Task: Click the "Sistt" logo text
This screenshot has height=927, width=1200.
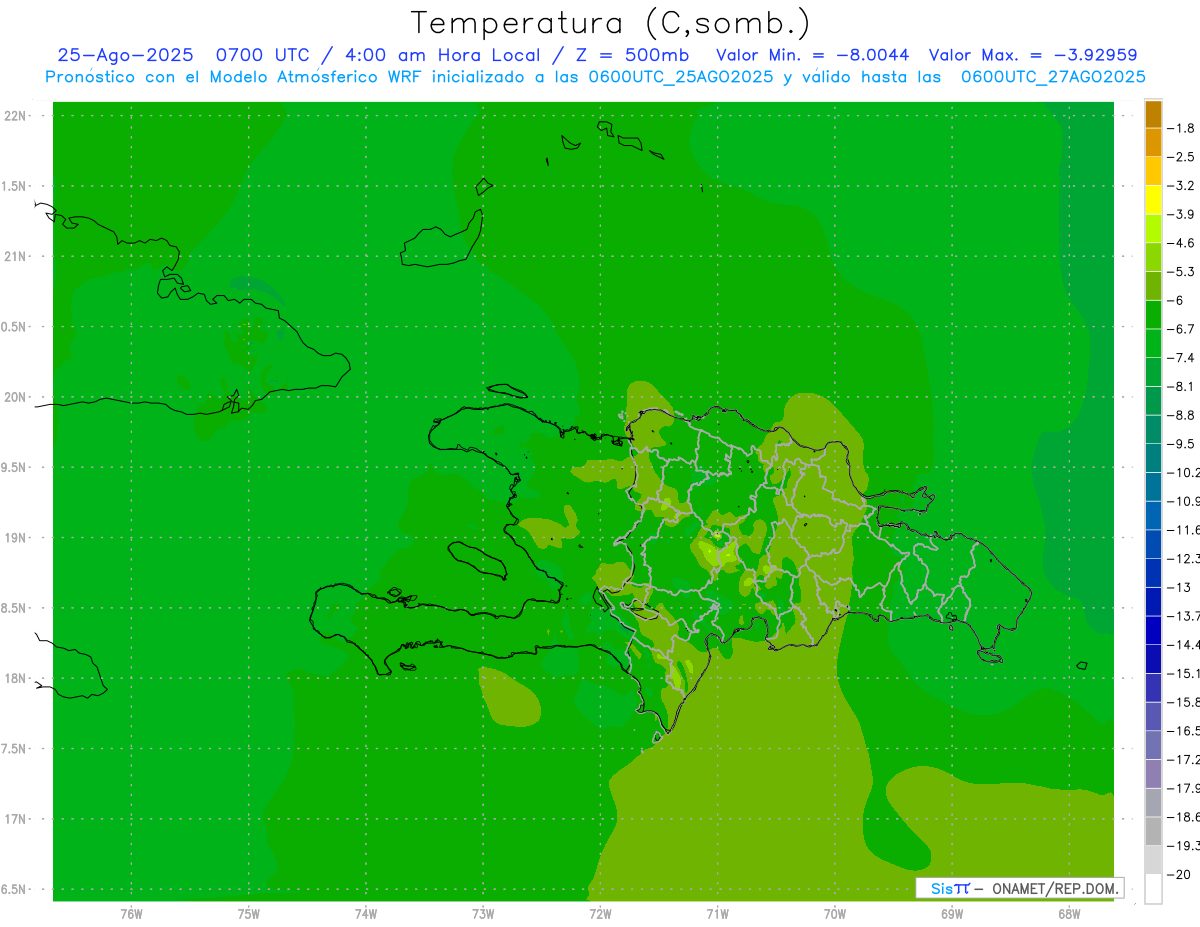Action: click(x=950, y=888)
